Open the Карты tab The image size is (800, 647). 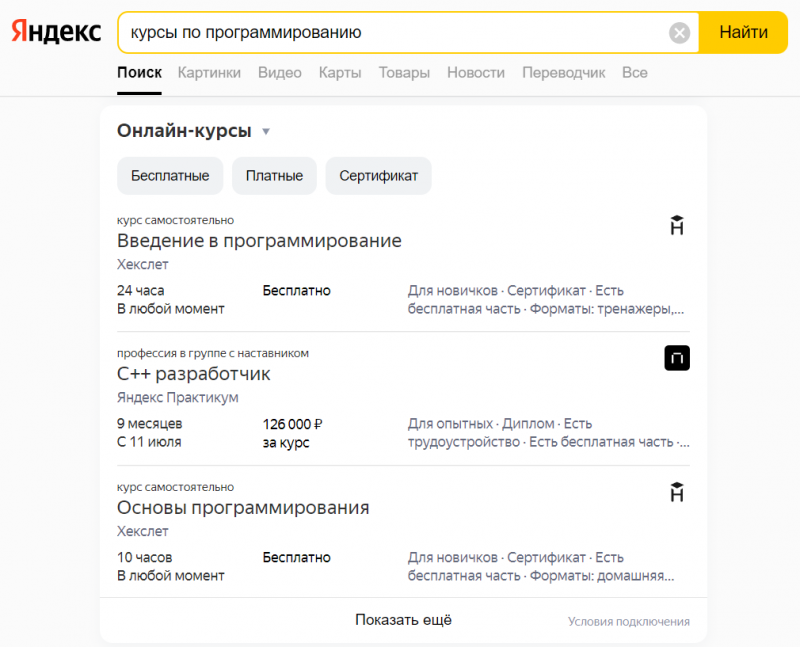(340, 72)
